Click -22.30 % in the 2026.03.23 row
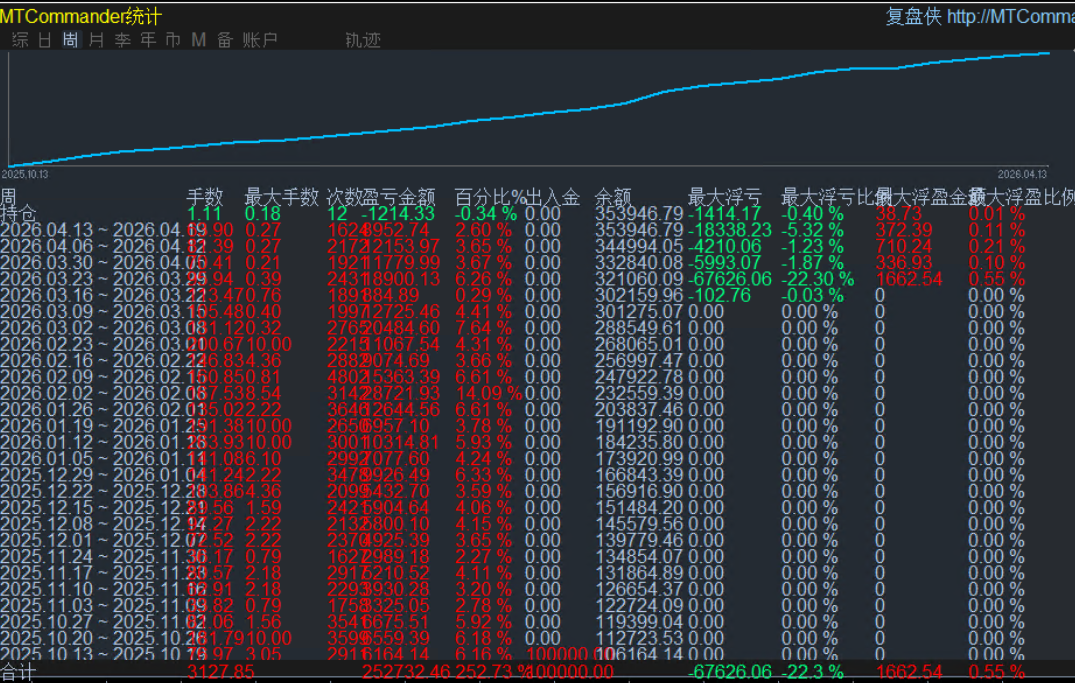The width and height of the screenshot is (1075, 683). click(818, 279)
